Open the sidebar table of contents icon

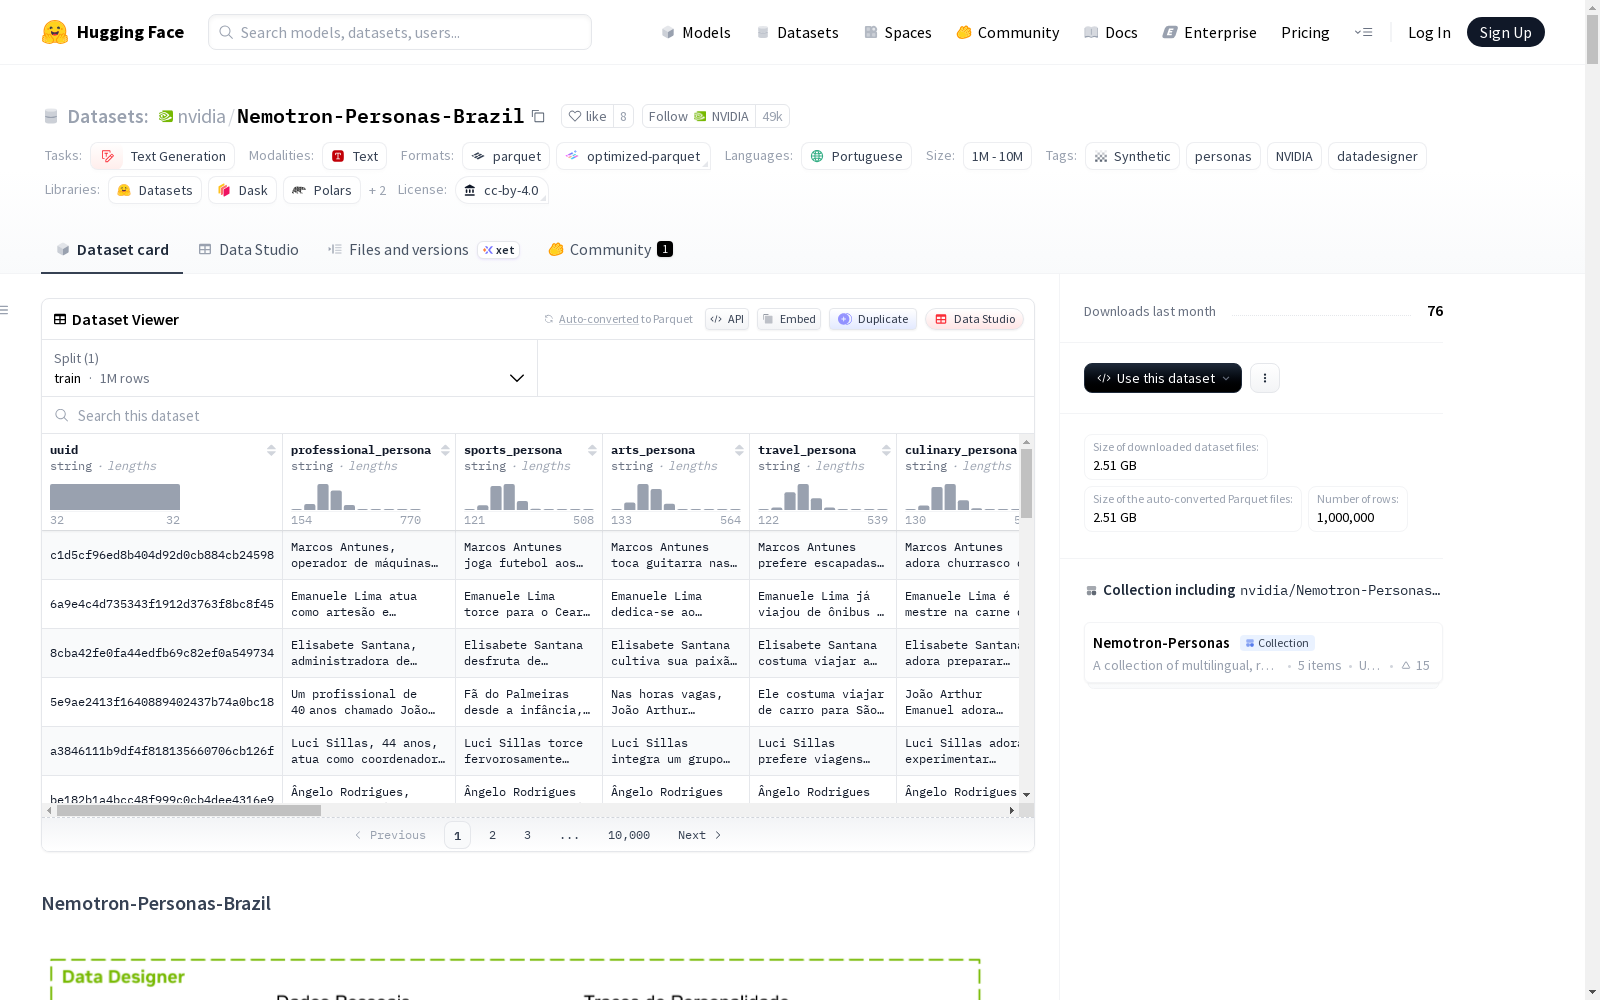[x=5, y=310]
